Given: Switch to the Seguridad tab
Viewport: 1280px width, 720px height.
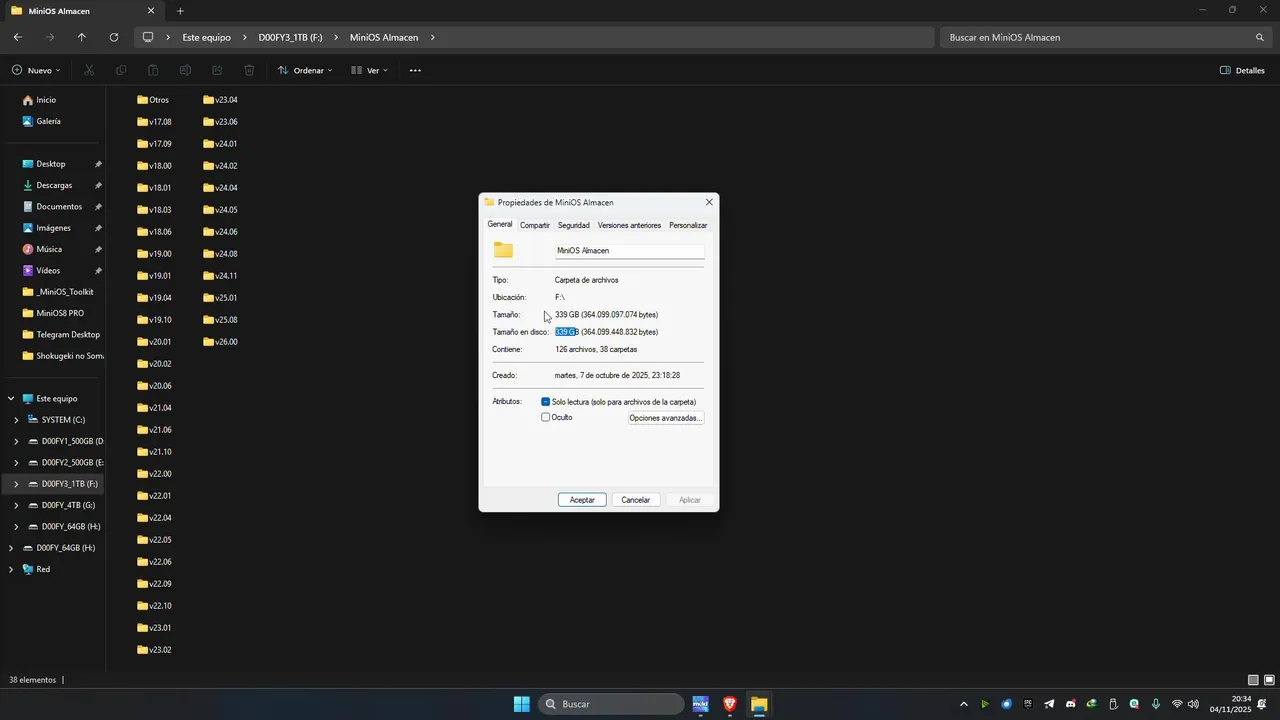Looking at the screenshot, I should tap(574, 225).
